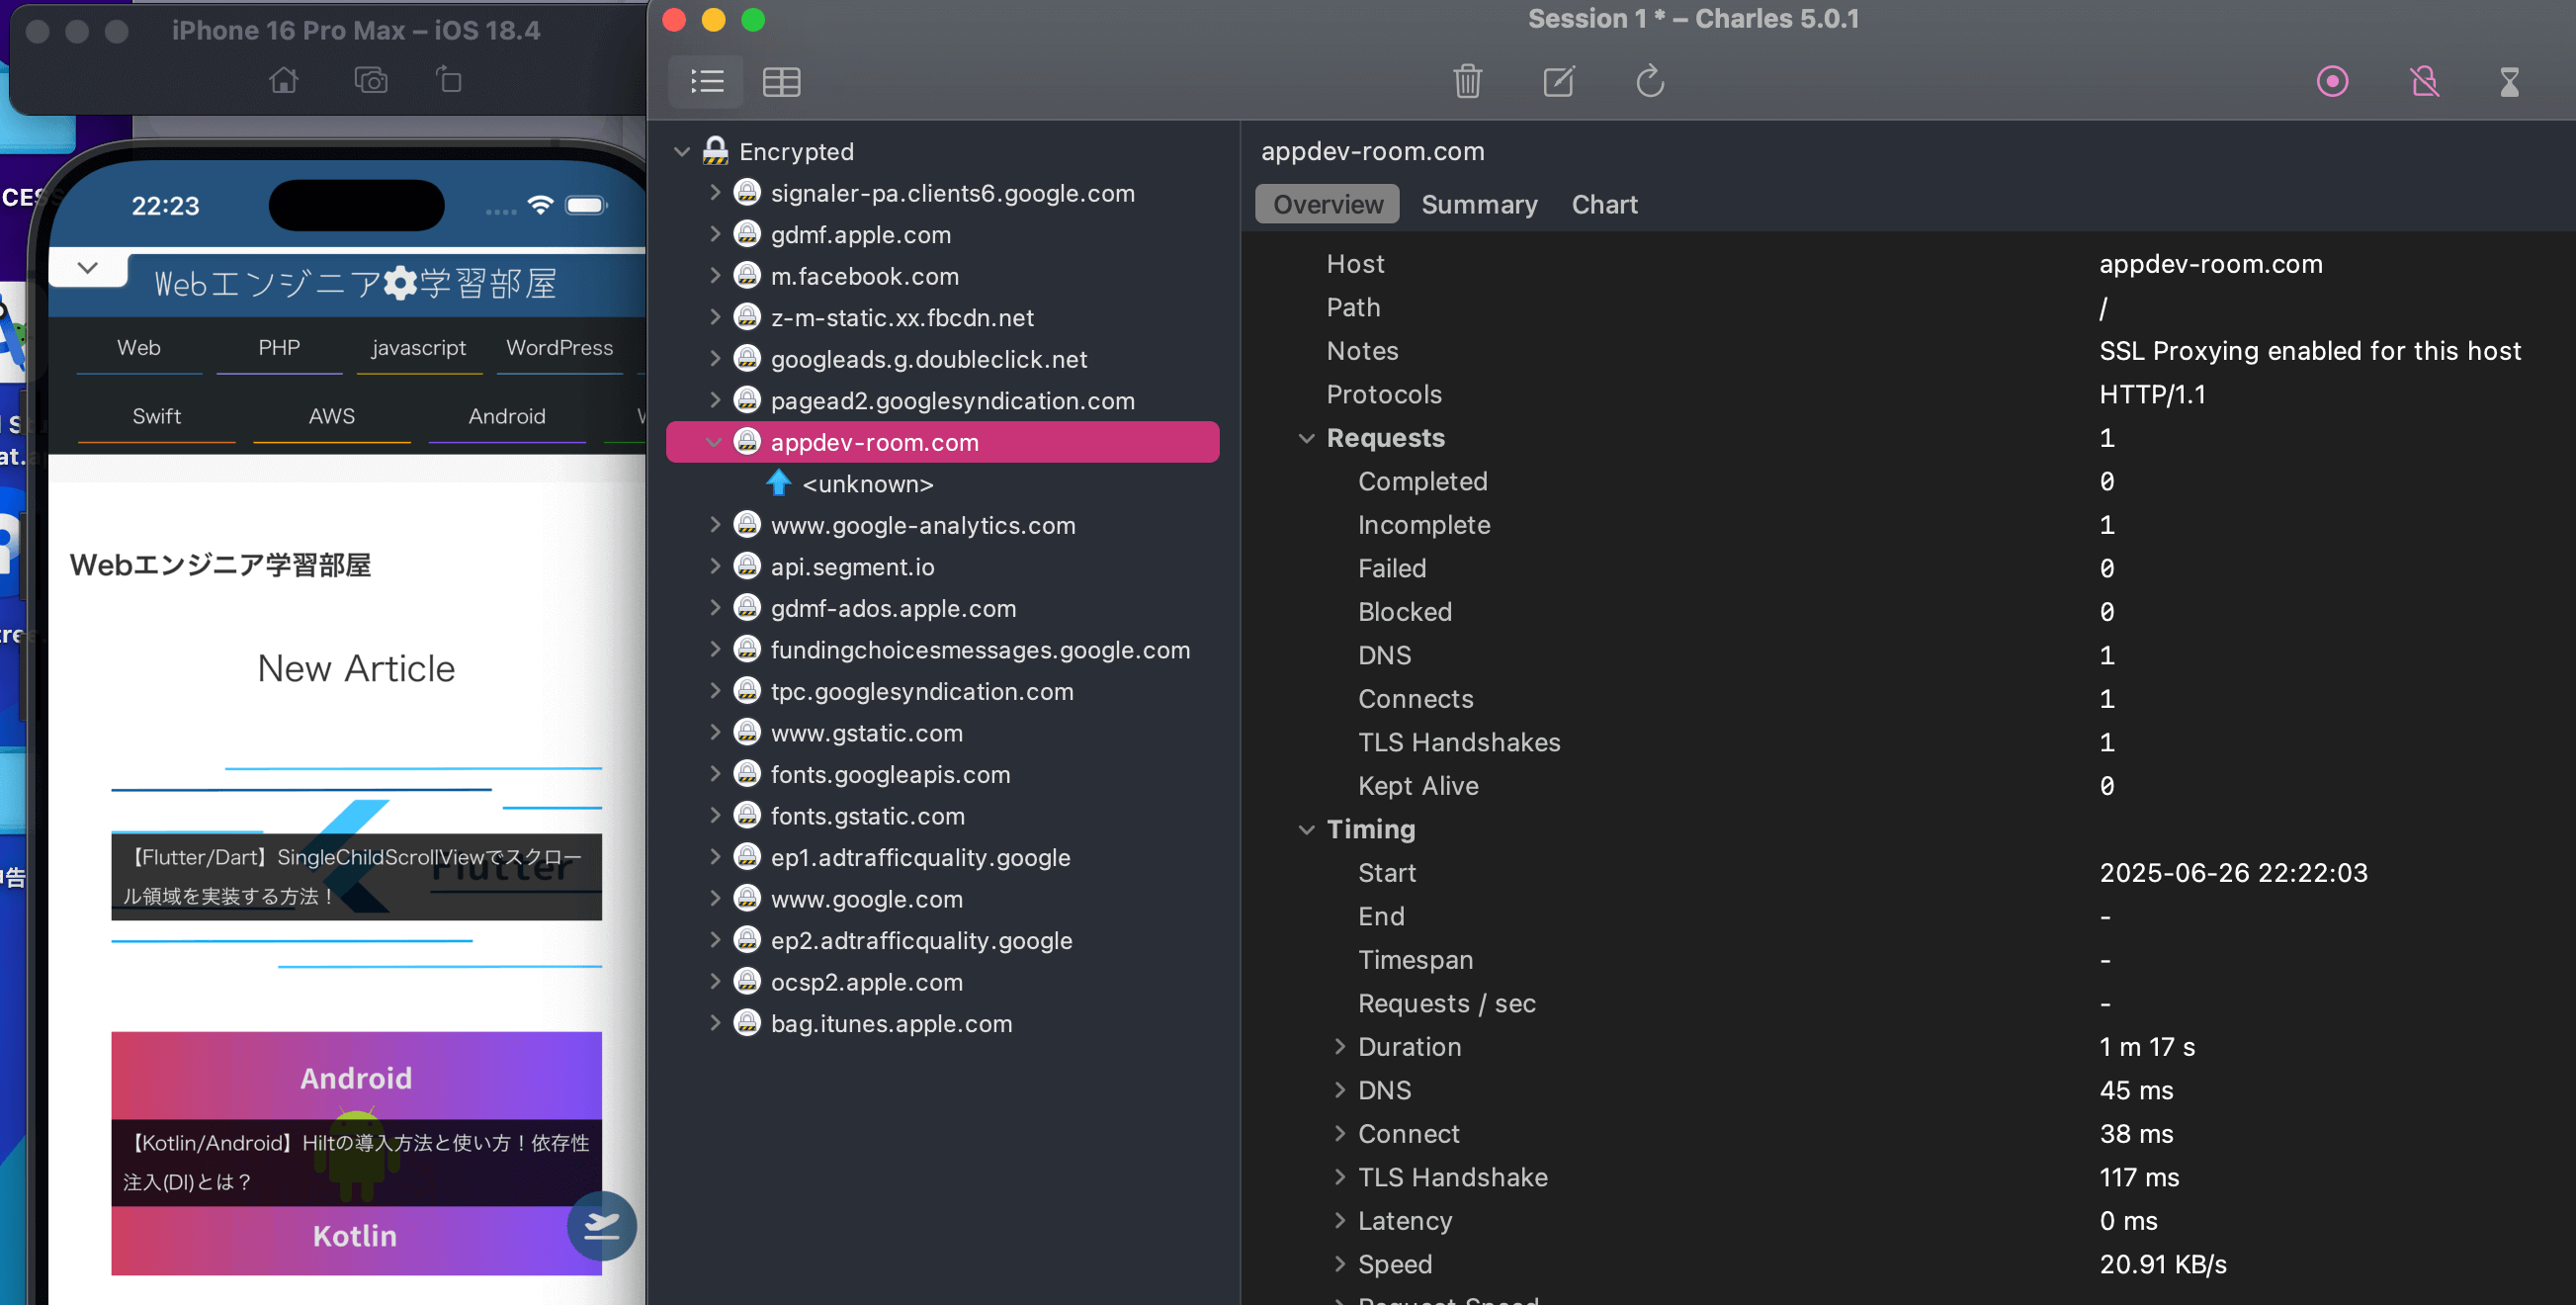Tap the Web category on the phone
The width and height of the screenshot is (2576, 1305).
coord(139,348)
